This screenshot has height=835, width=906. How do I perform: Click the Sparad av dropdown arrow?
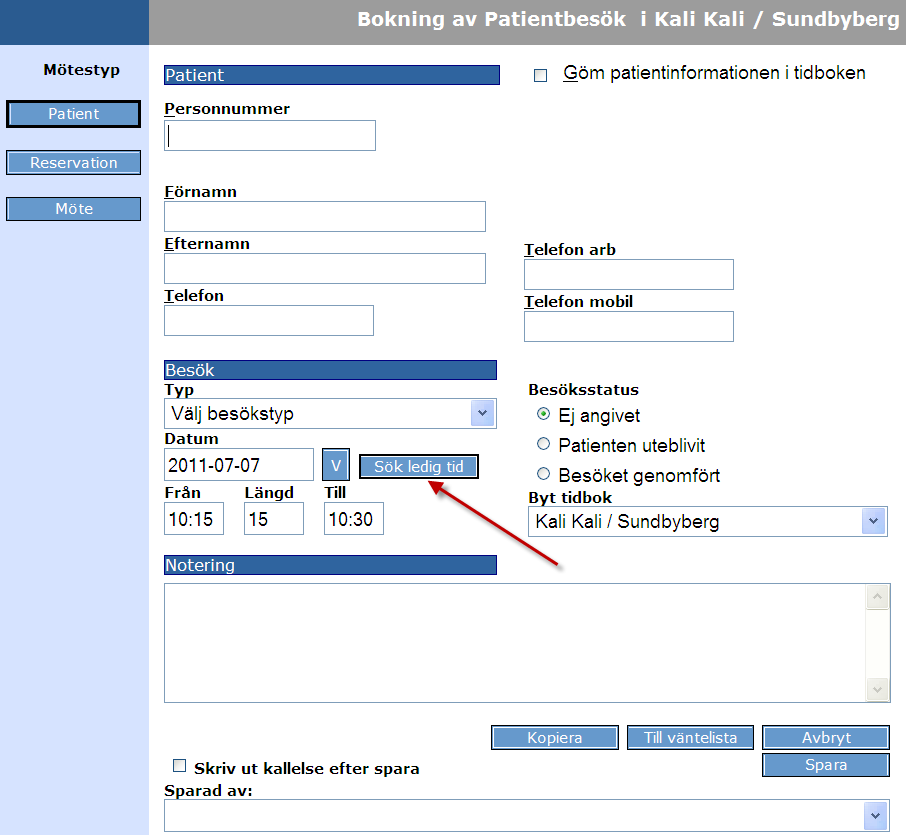(875, 815)
